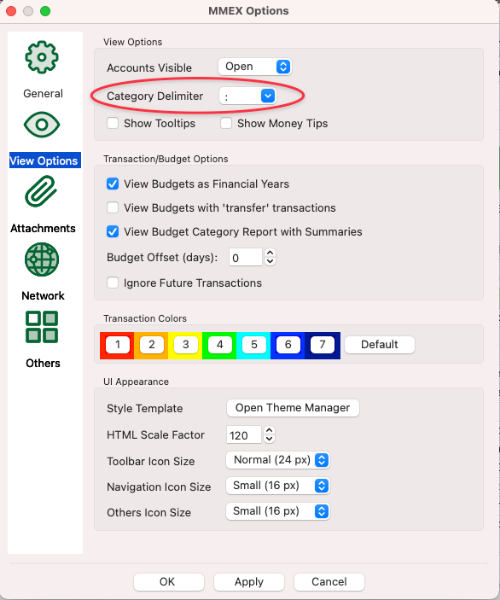Switch to the View Options label tab
The width and height of the screenshot is (500, 600).
[x=44, y=161]
